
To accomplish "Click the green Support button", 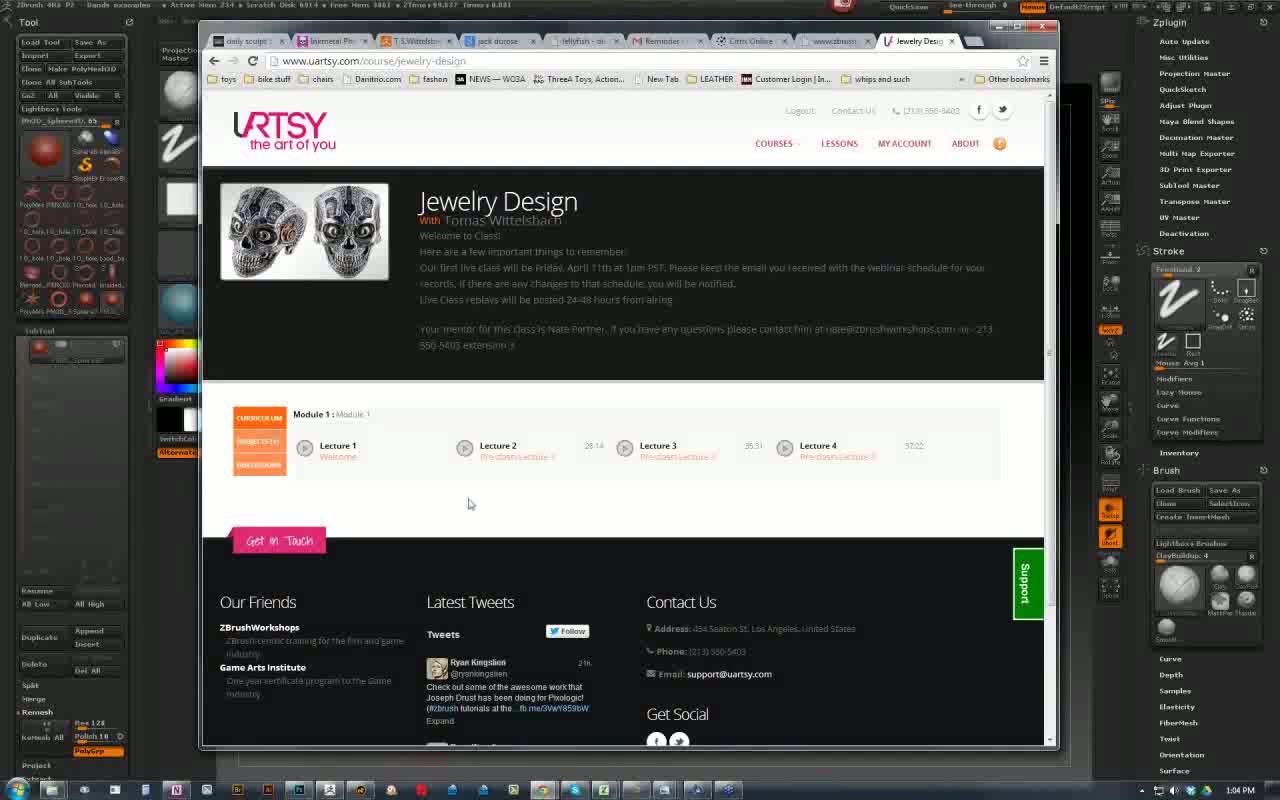I will (1026, 584).
